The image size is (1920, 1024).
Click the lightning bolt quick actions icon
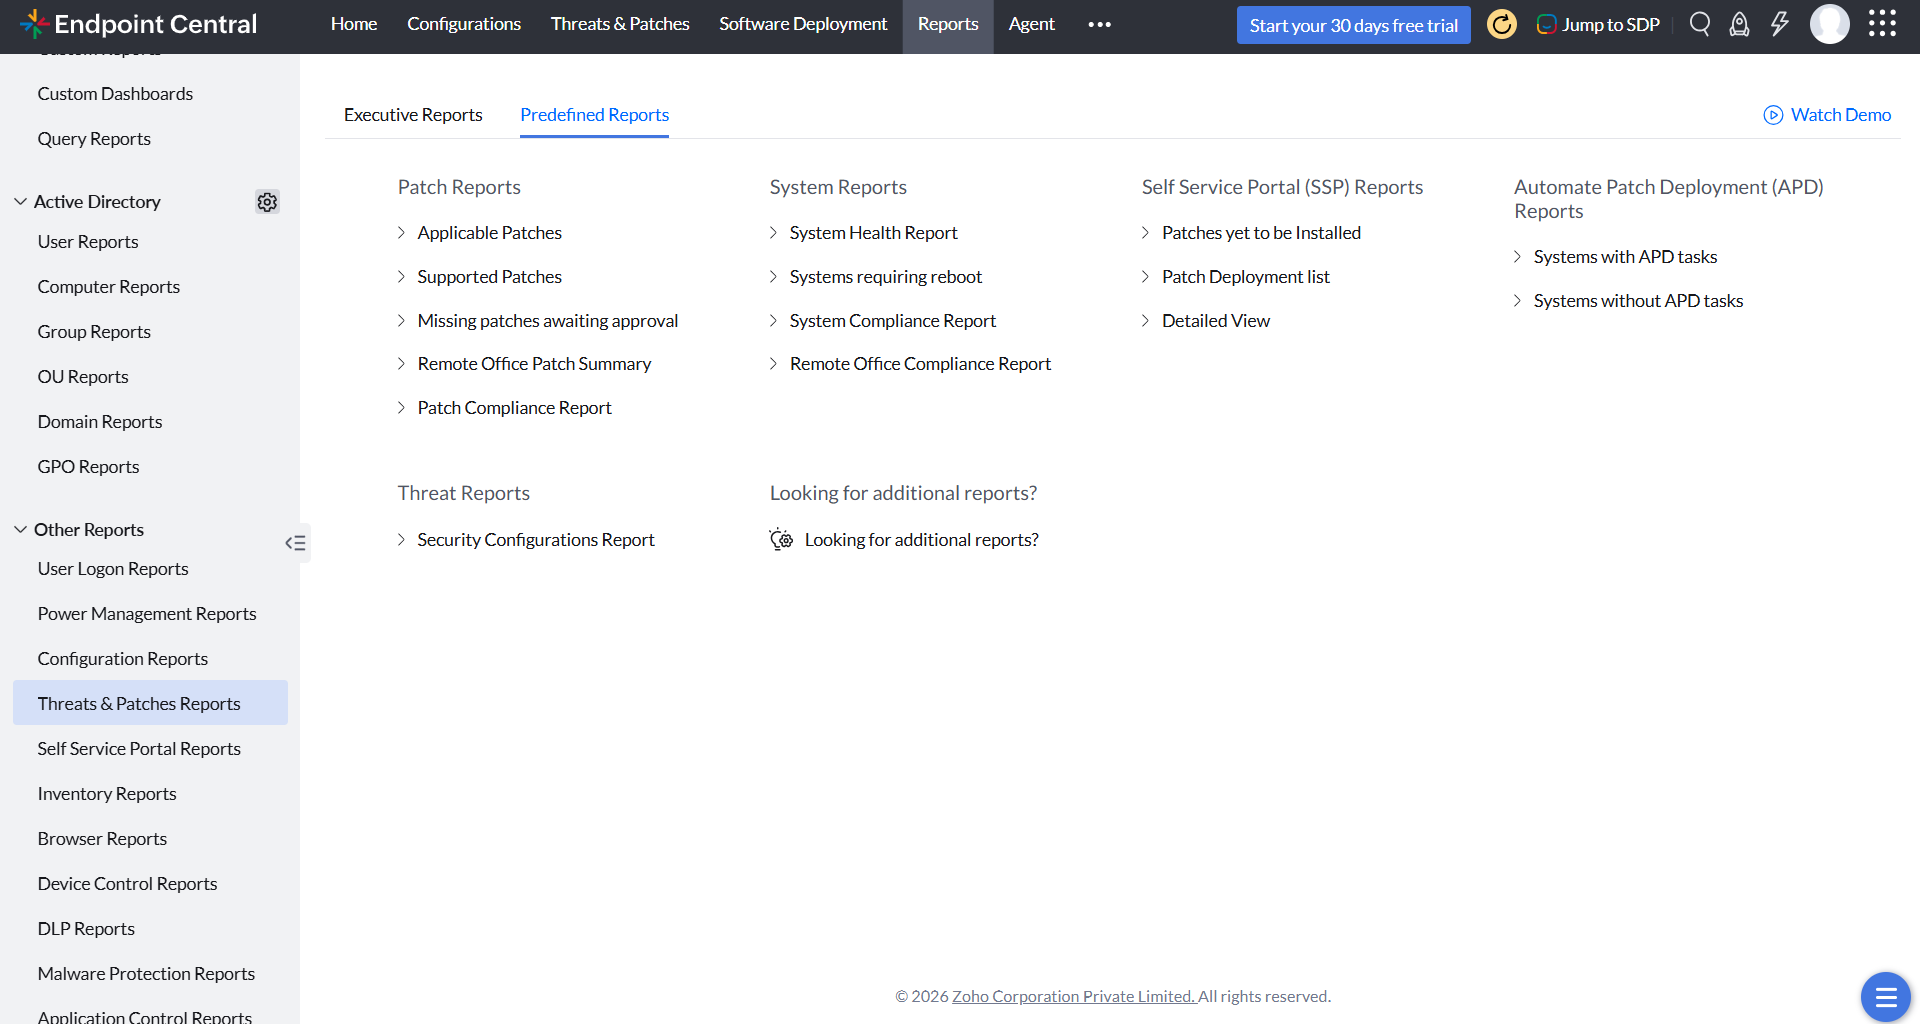[x=1779, y=24]
